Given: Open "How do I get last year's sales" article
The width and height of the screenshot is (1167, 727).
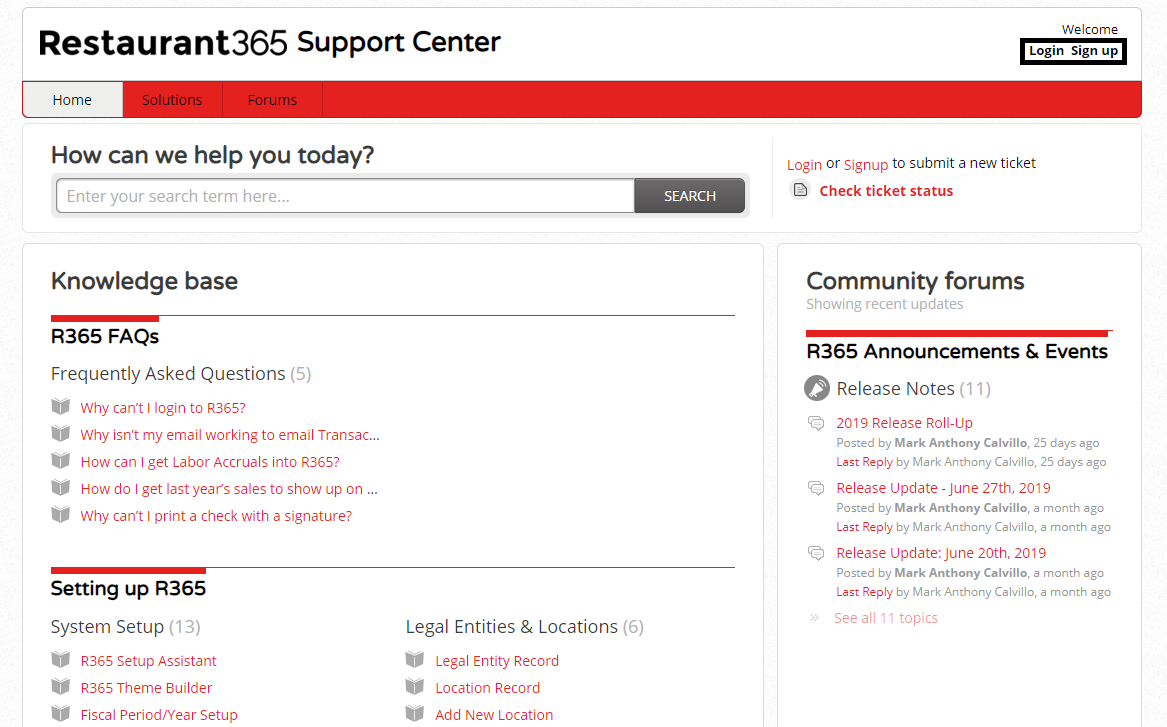Looking at the screenshot, I should (229, 489).
